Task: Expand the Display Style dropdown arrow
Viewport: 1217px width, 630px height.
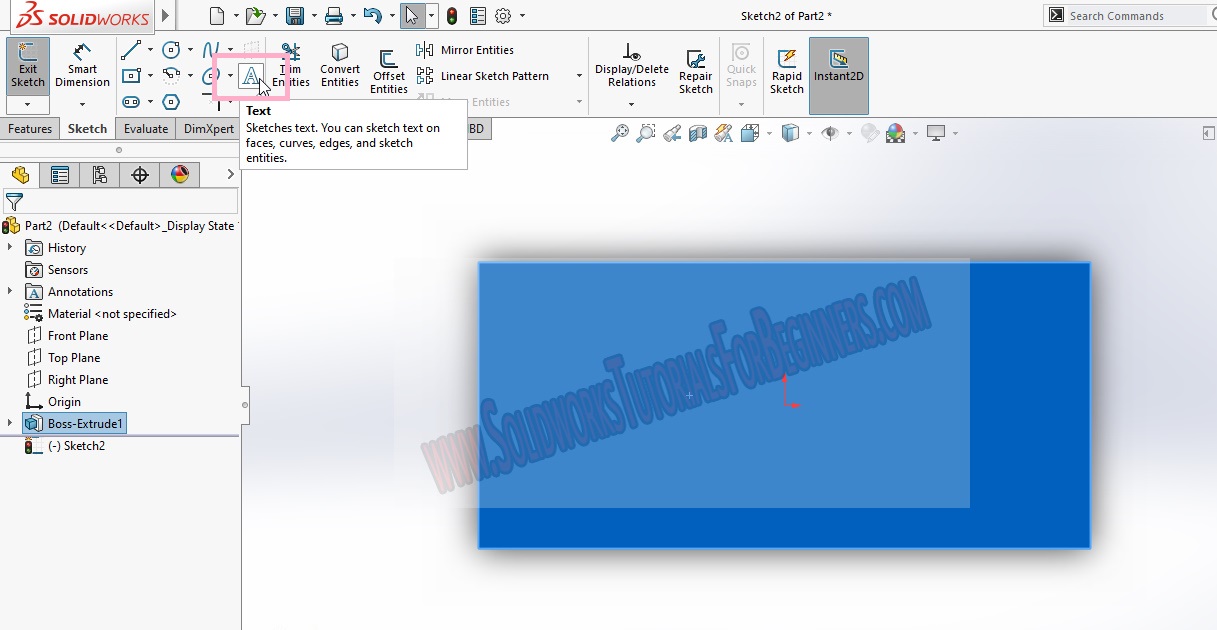Action: (808, 132)
